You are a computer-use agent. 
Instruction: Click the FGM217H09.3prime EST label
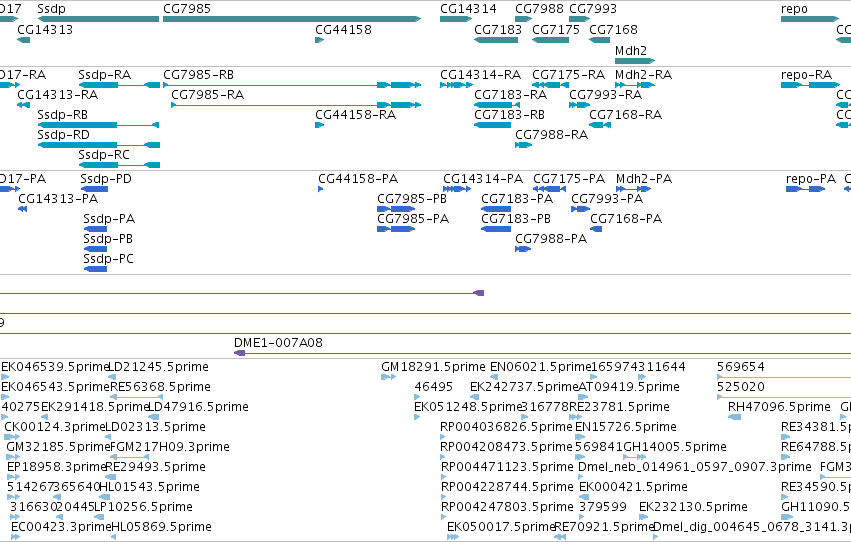[169, 447]
